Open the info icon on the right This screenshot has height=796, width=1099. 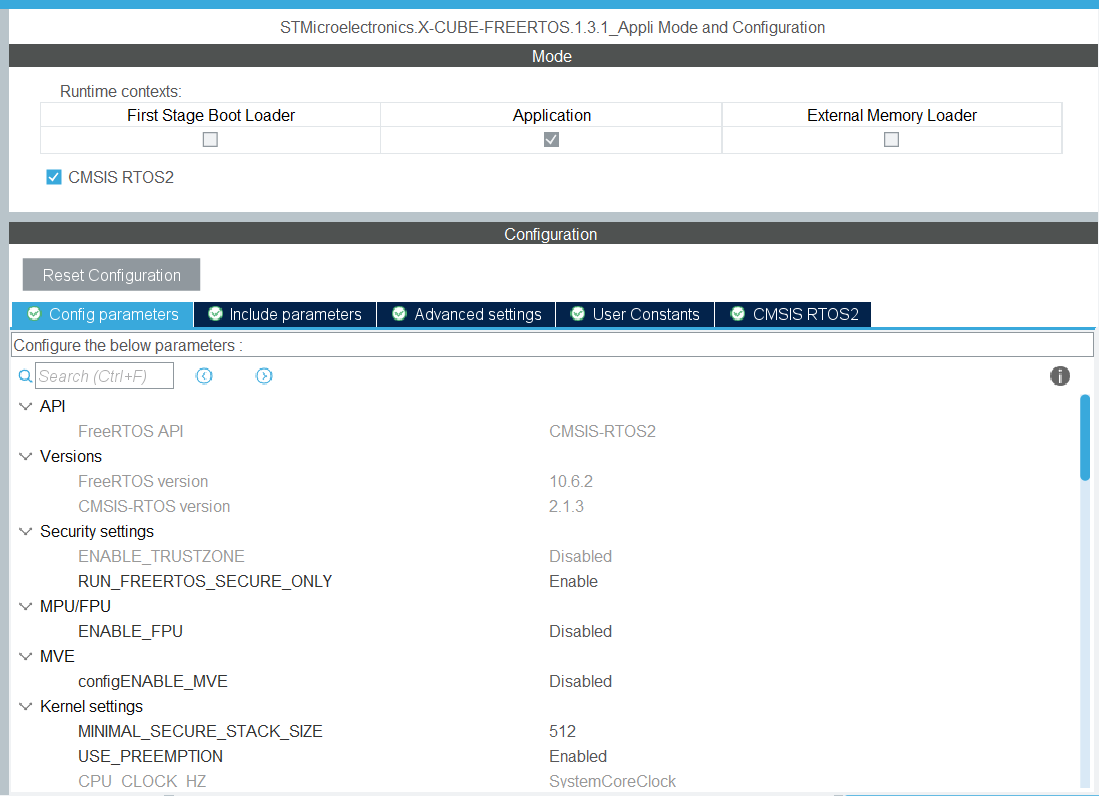click(1060, 375)
